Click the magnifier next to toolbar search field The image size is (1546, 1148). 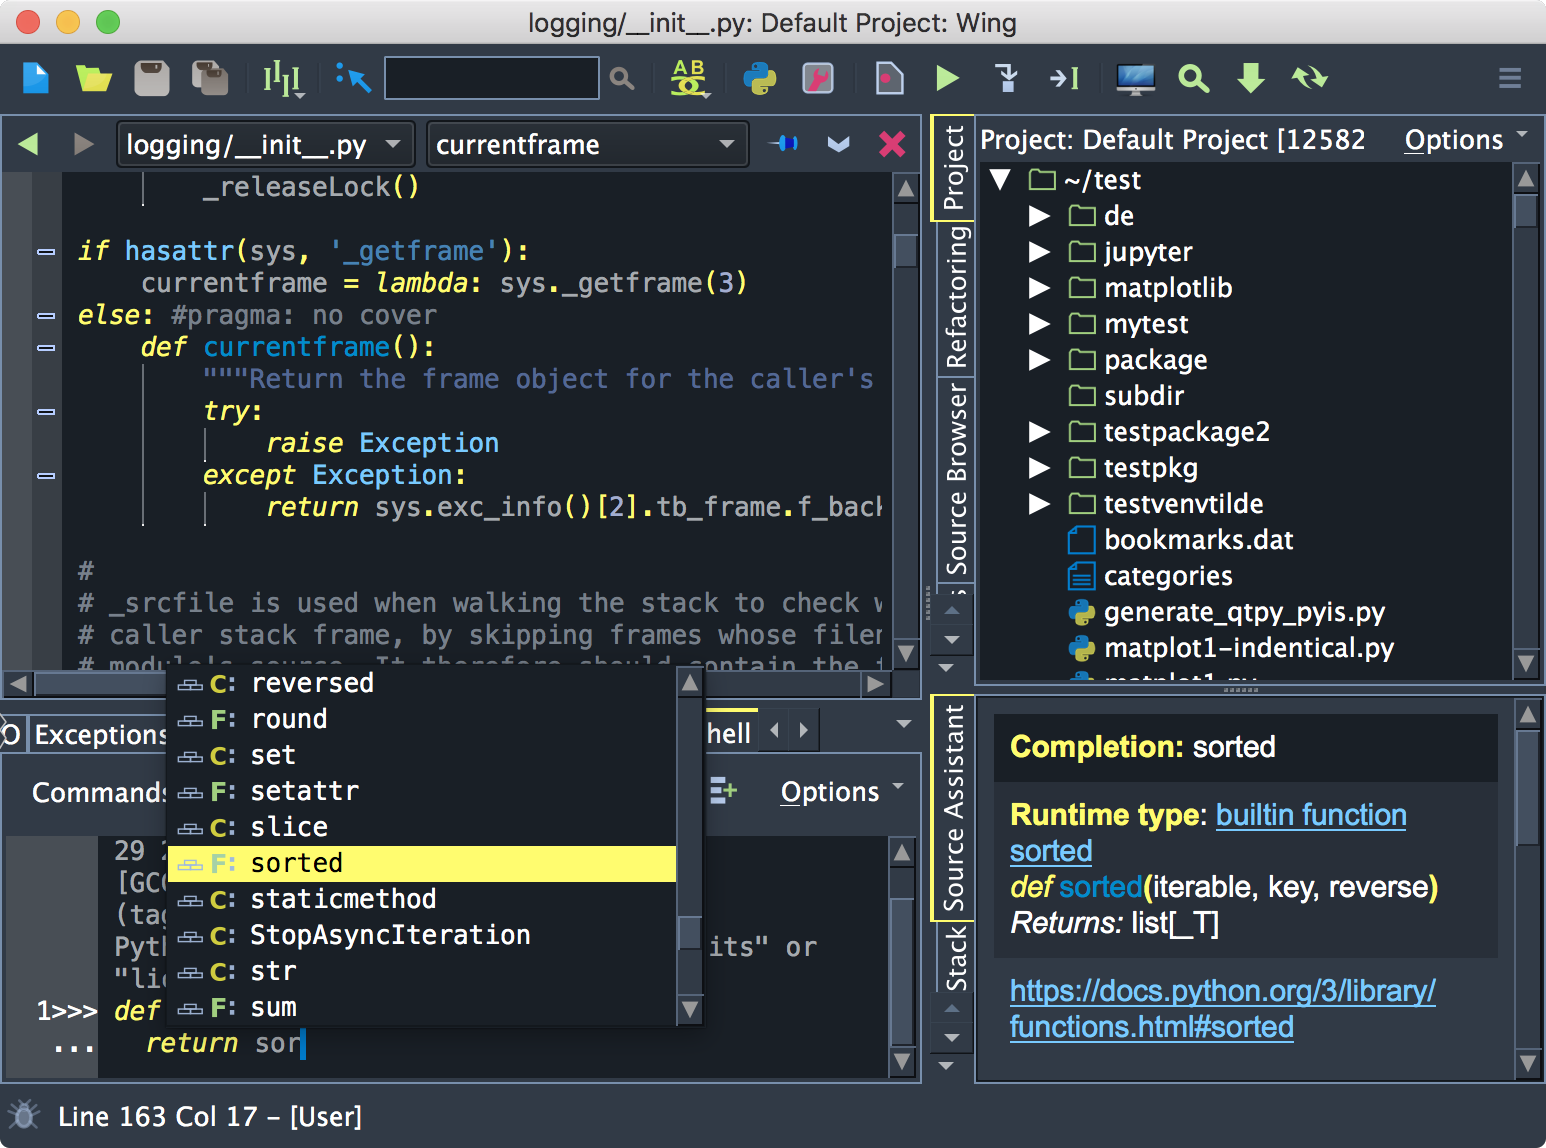622,78
